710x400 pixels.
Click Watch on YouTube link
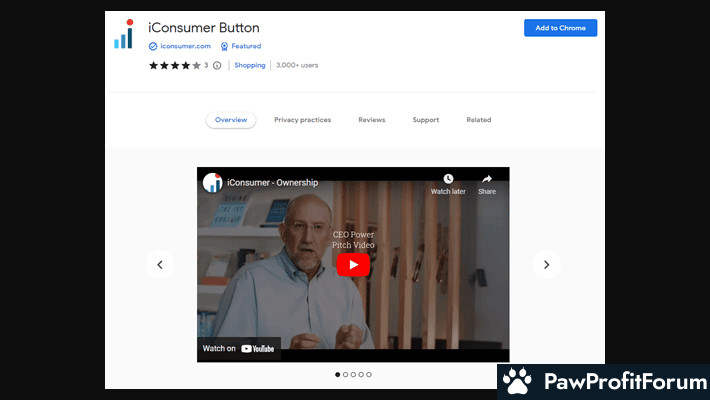[x=238, y=348]
